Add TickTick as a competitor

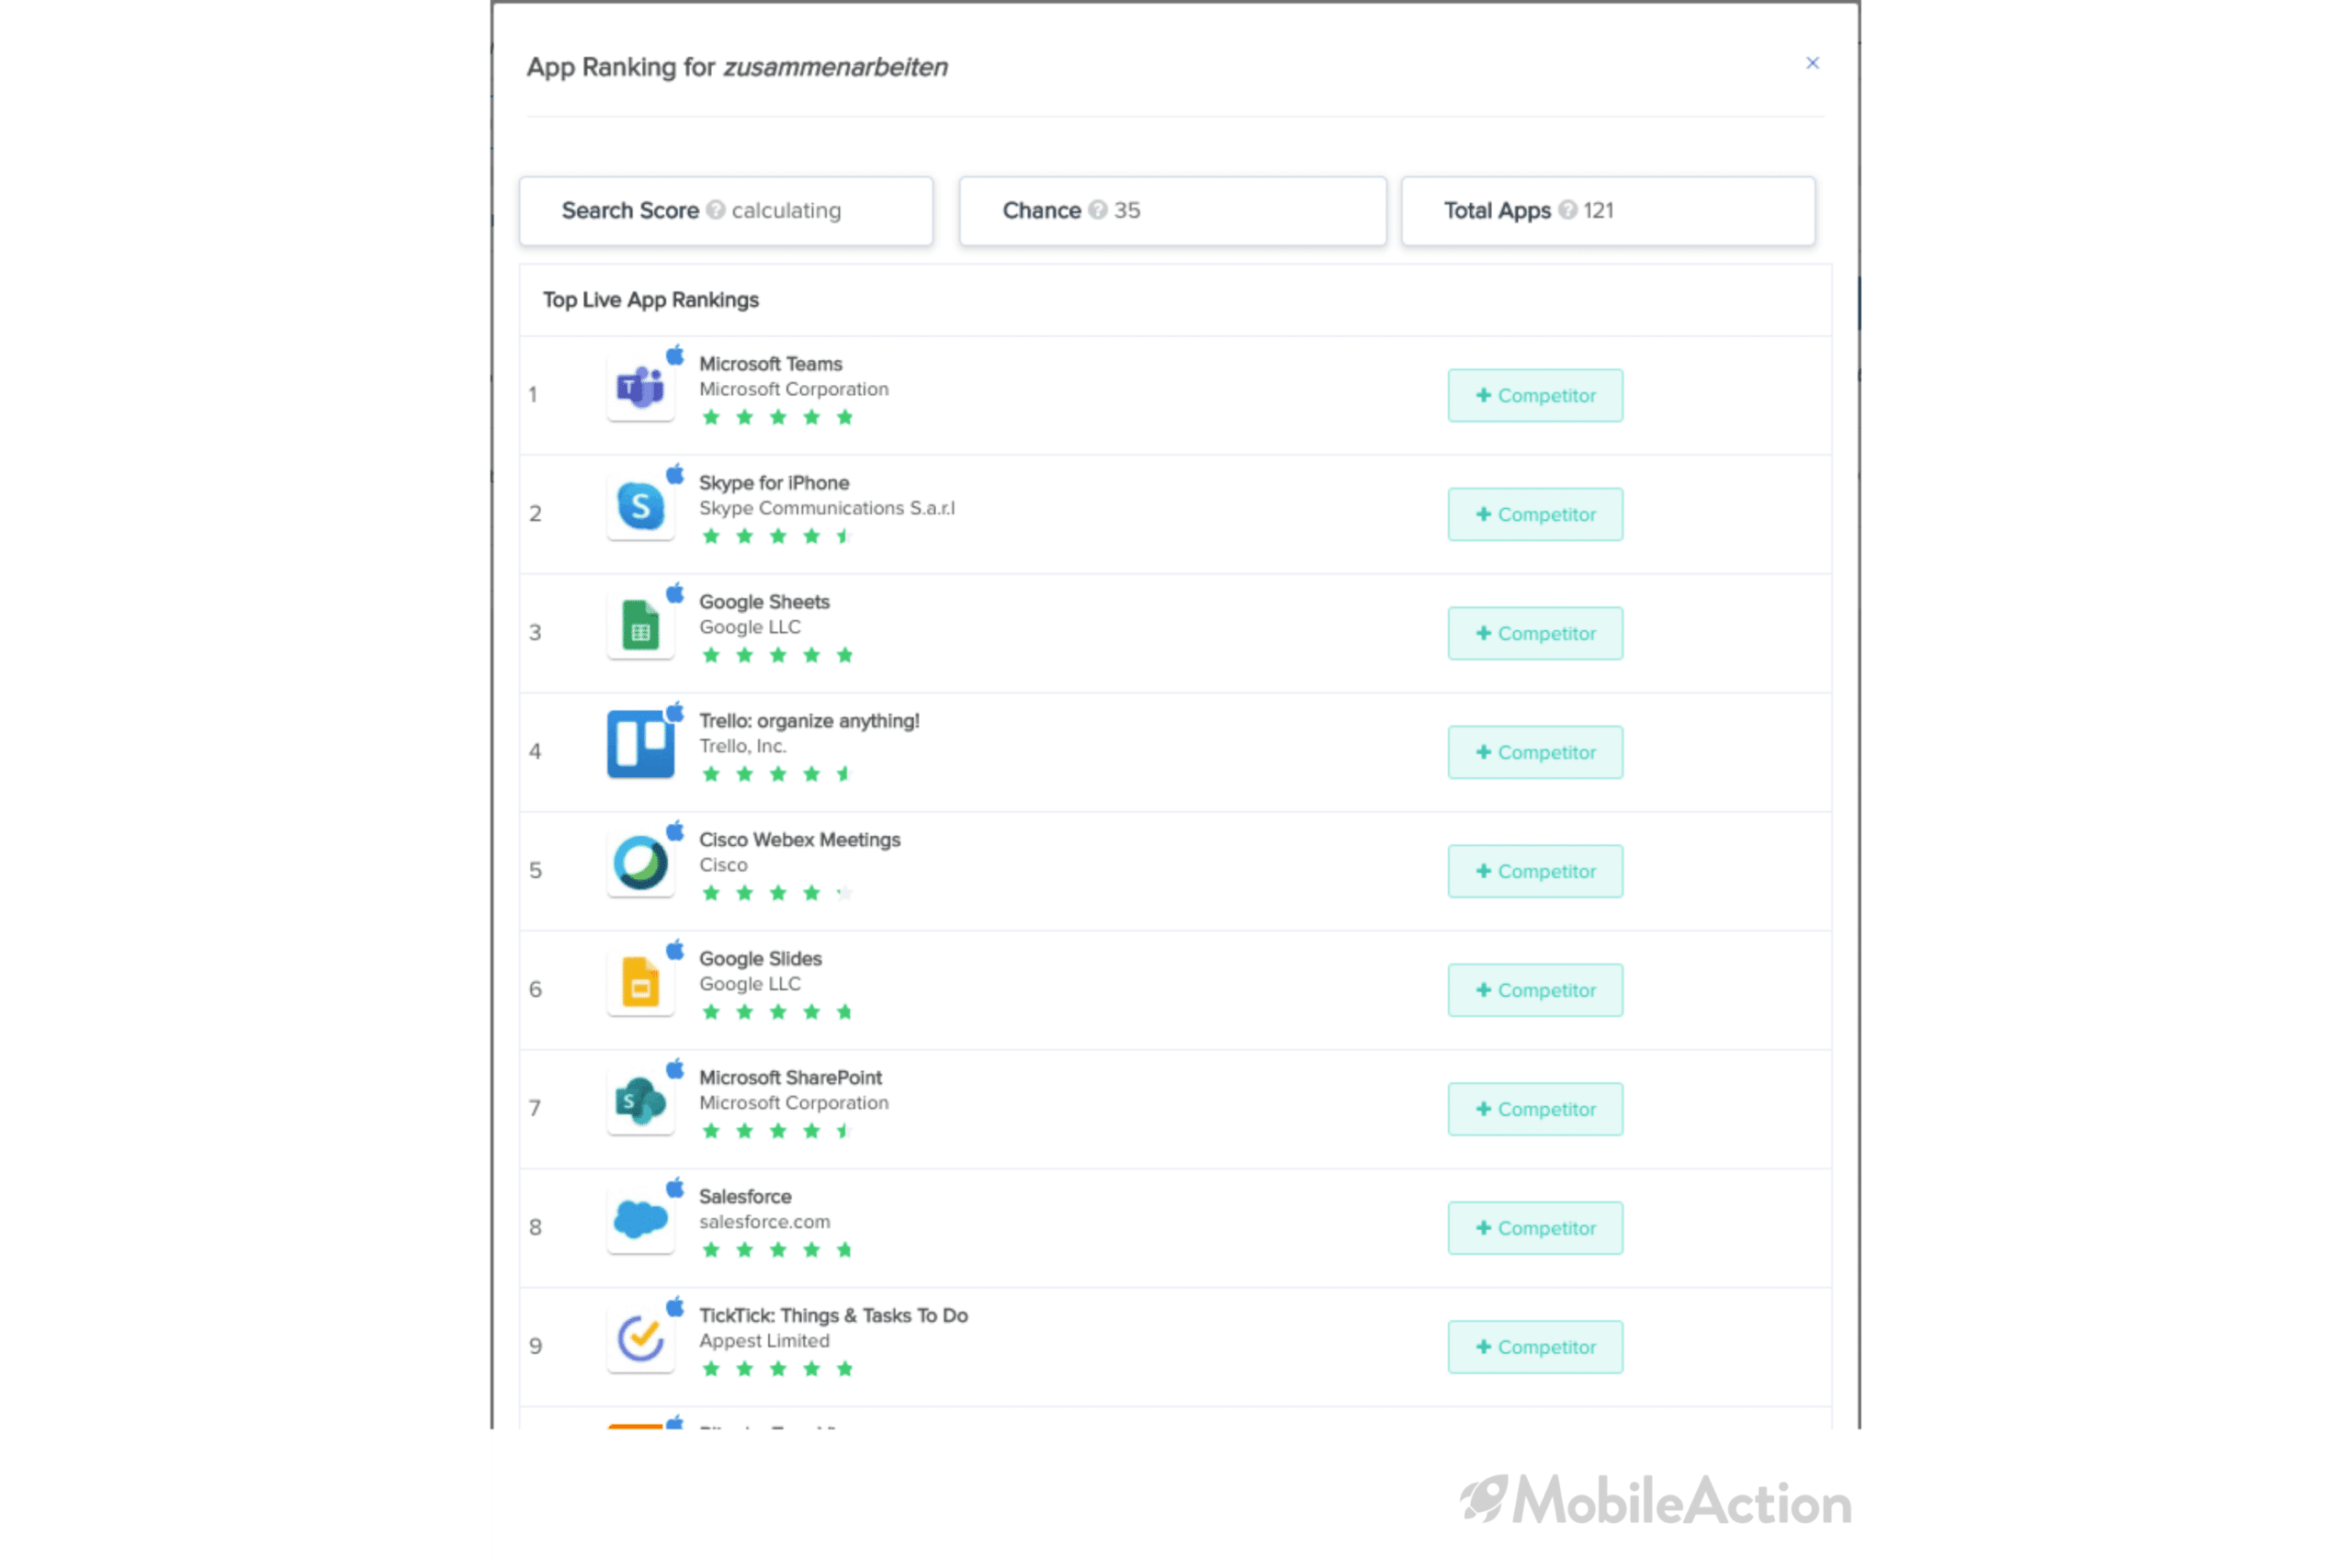[1535, 1348]
